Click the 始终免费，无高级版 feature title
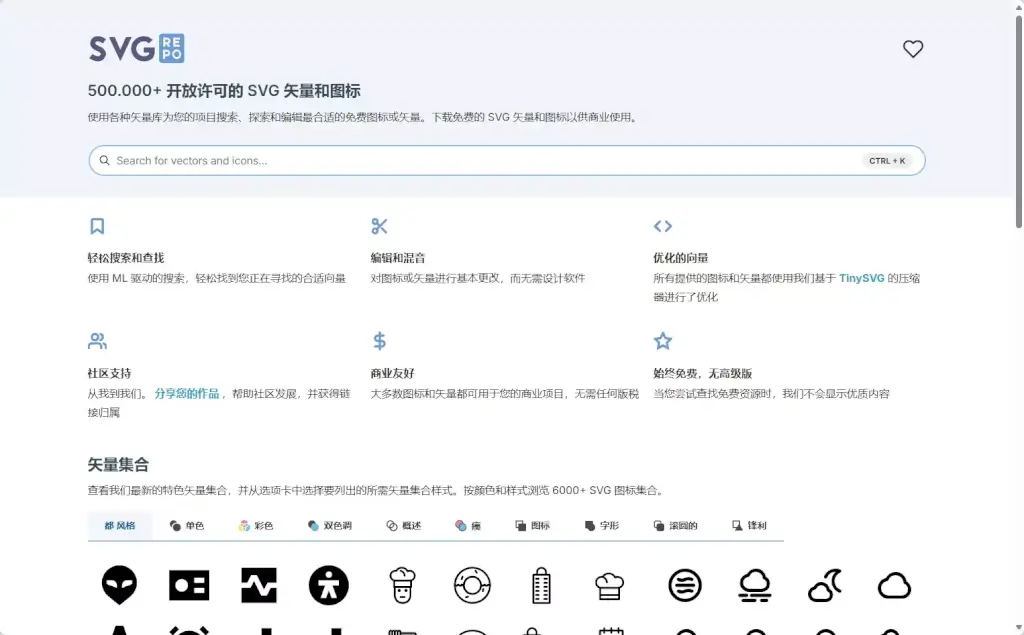This screenshot has width=1024, height=635. coord(703,374)
